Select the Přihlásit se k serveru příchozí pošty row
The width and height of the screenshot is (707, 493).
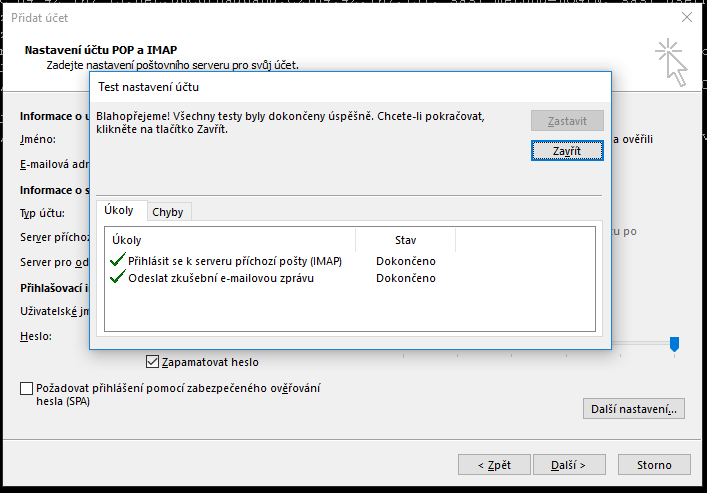(x=235, y=261)
